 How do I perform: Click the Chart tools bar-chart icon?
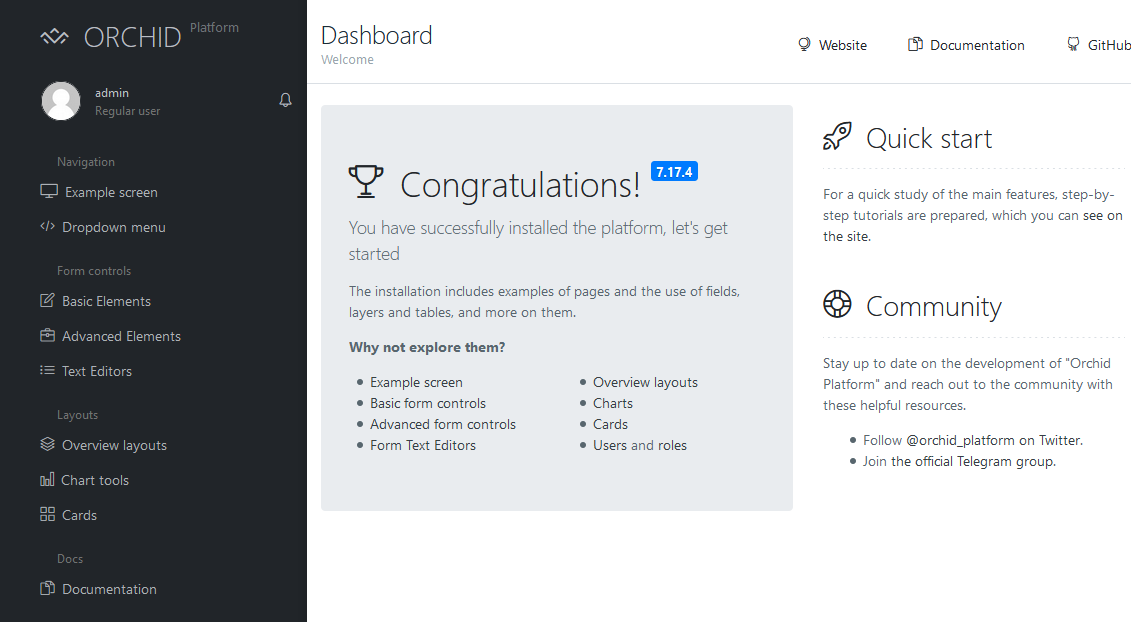point(47,480)
